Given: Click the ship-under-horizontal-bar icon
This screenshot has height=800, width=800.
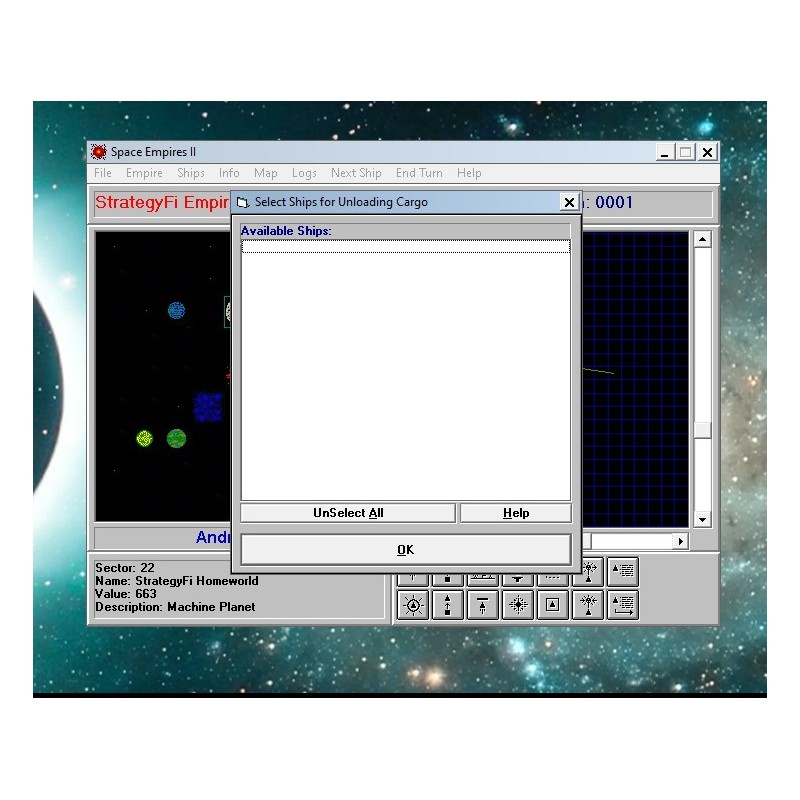Looking at the screenshot, I should 483,605.
